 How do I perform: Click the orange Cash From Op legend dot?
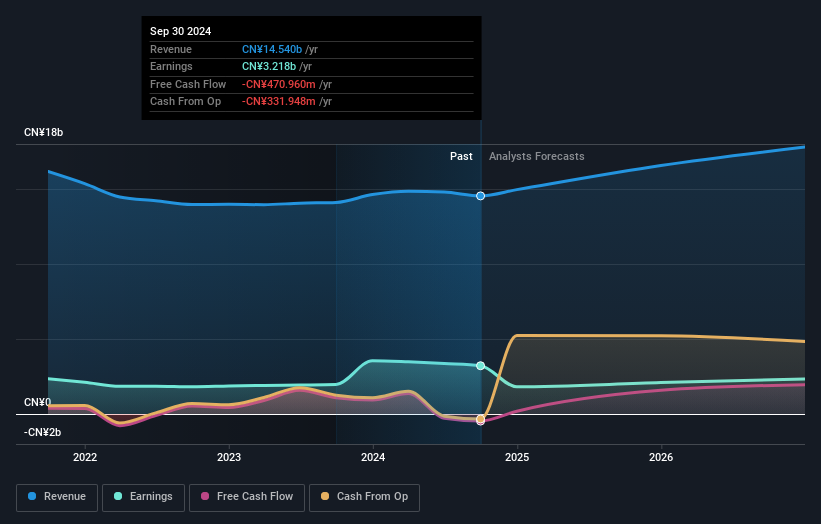pos(325,496)
